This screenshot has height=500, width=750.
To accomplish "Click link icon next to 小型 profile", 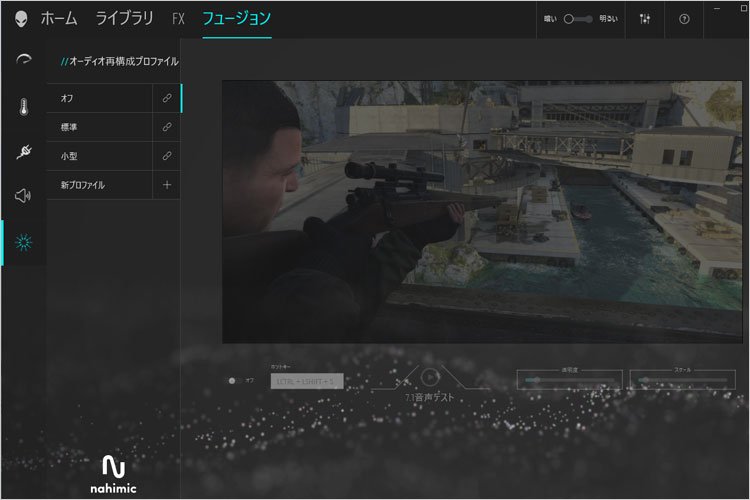I will (166, 156).
